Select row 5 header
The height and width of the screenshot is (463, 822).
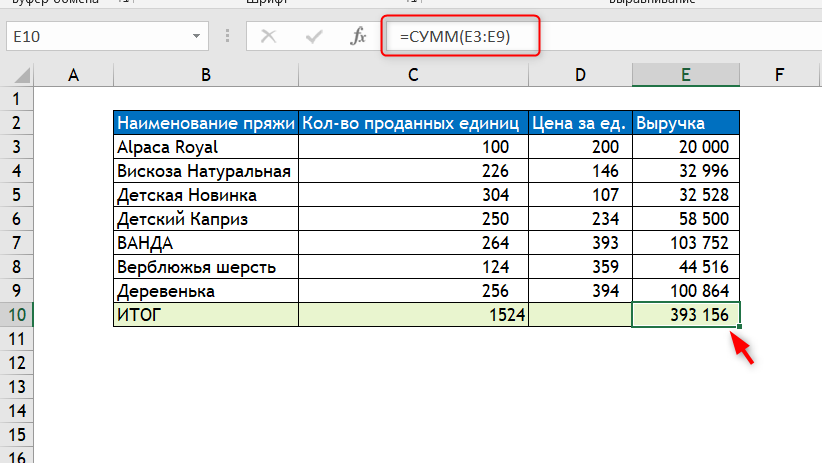pyautogui.click(x=16, y=195)
